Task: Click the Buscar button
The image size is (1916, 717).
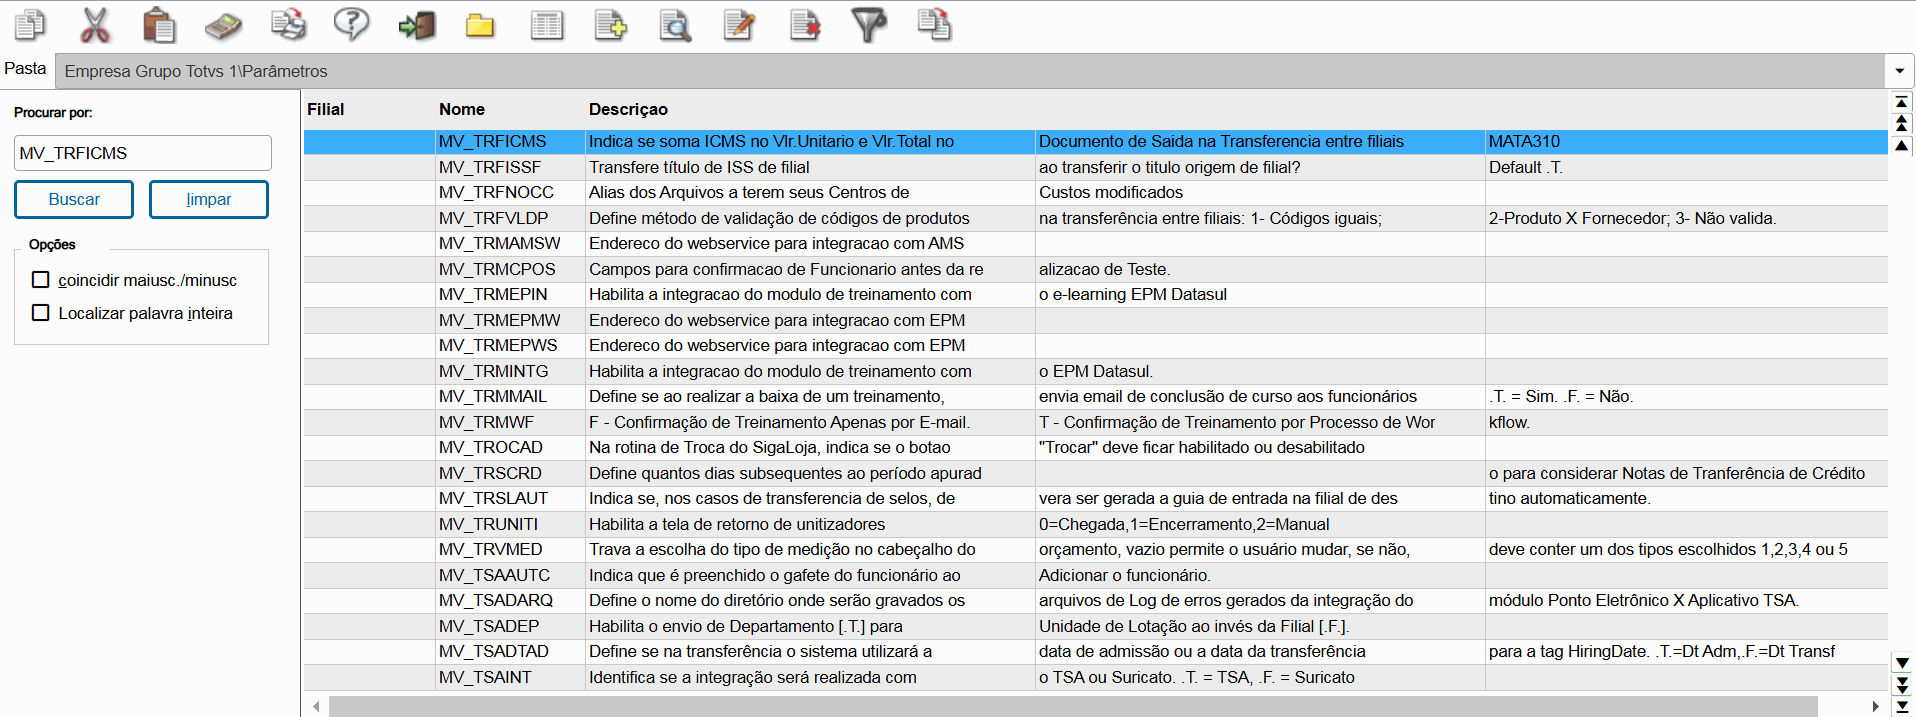Action: 74,199
